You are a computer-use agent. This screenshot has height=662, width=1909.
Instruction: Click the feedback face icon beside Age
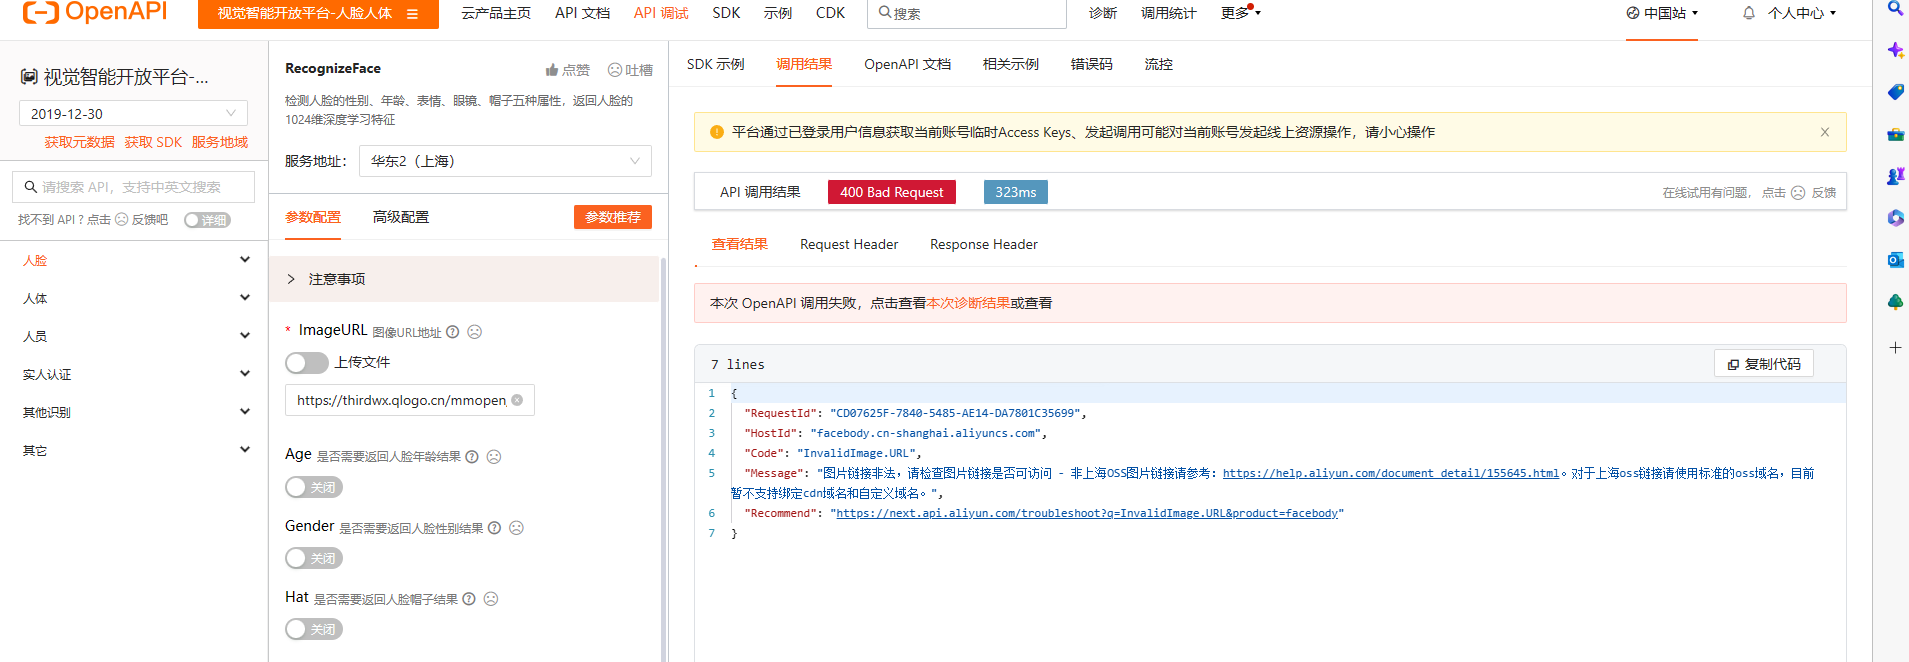[494, 457]
